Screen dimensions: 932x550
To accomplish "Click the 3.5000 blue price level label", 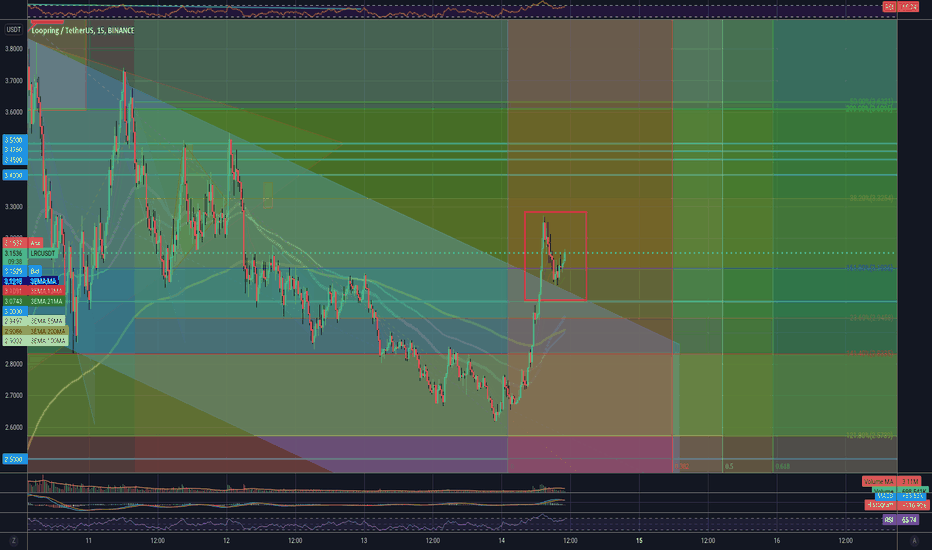I will coord(14,140).
